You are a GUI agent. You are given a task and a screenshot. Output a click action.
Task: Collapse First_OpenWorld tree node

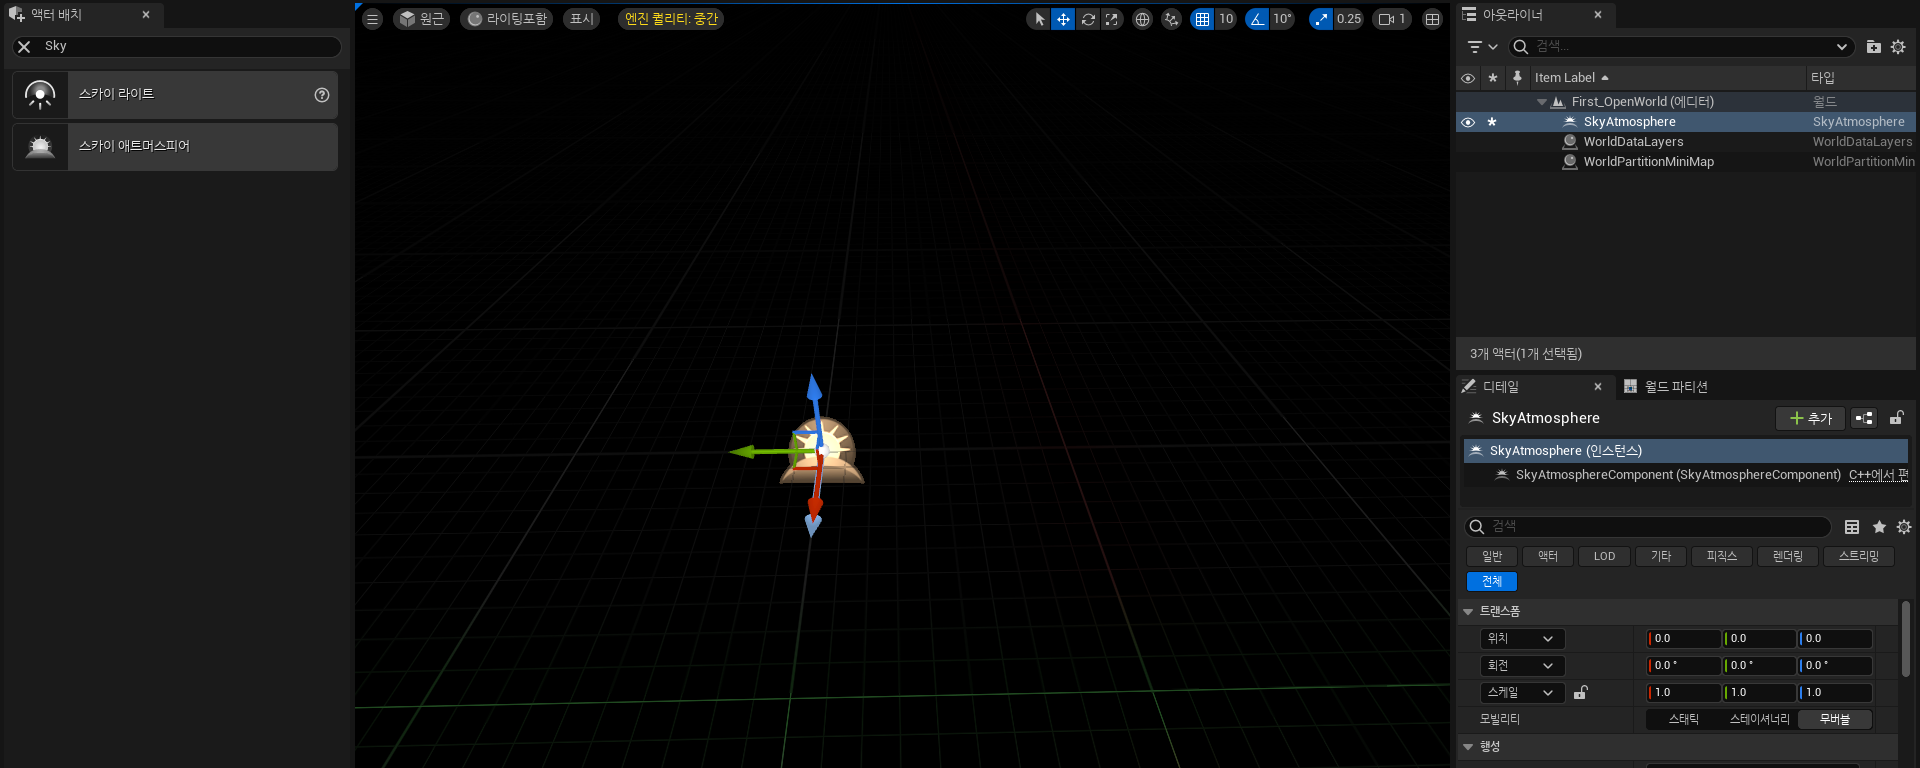click(x=1542, y=102)
